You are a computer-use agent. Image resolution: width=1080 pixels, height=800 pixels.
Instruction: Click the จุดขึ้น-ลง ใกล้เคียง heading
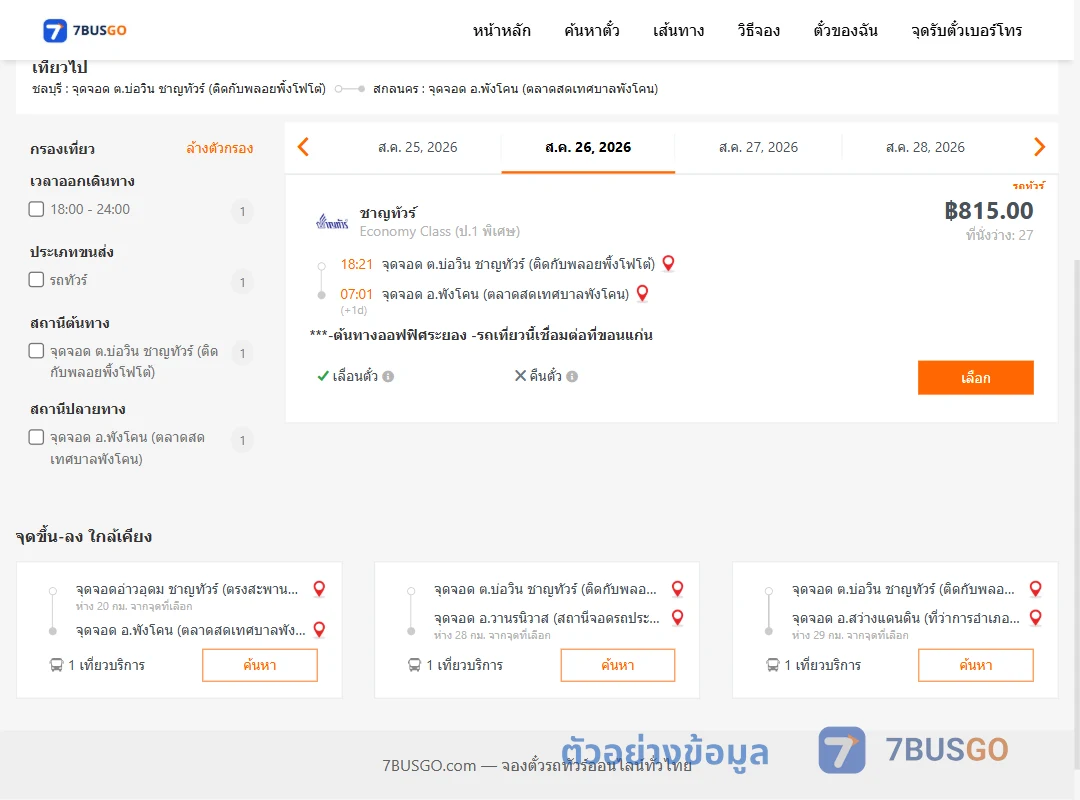coord(84,536)
